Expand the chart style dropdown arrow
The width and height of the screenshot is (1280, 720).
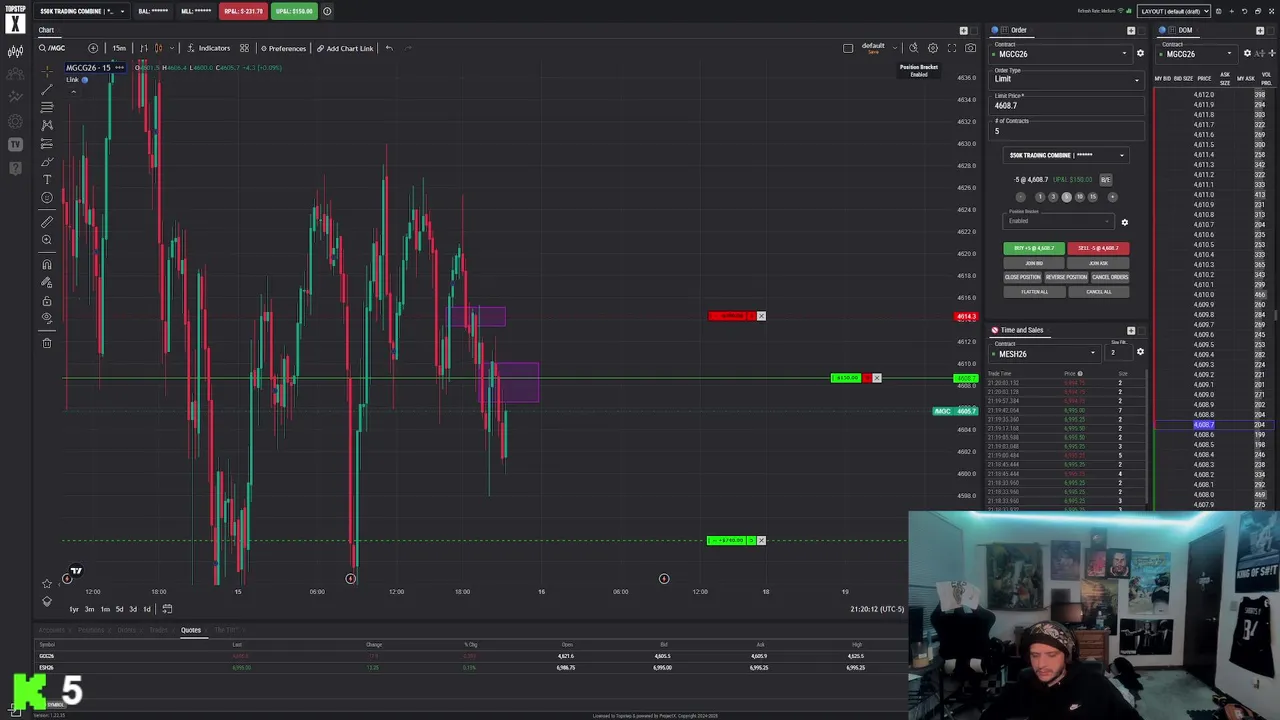pos(170,48)
